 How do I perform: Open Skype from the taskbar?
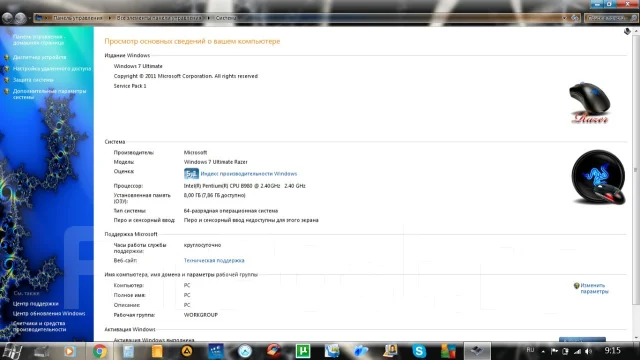(419, 351)
